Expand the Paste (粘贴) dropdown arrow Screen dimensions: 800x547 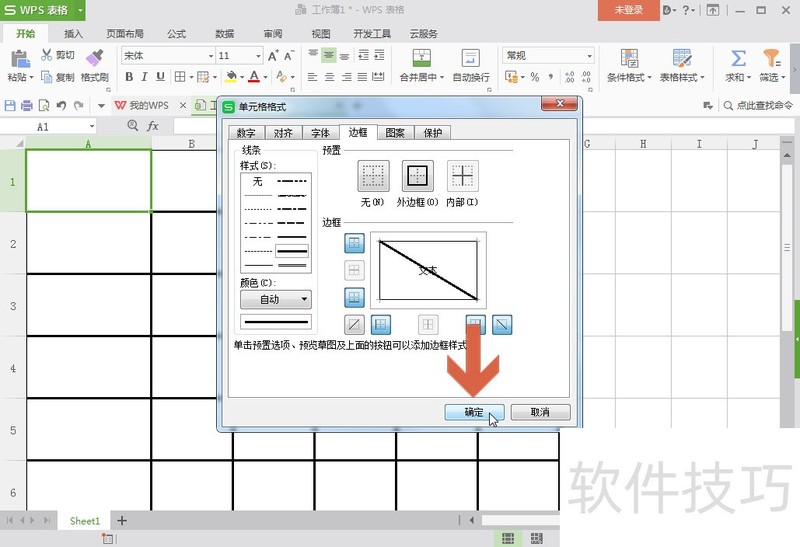[31, 78]
